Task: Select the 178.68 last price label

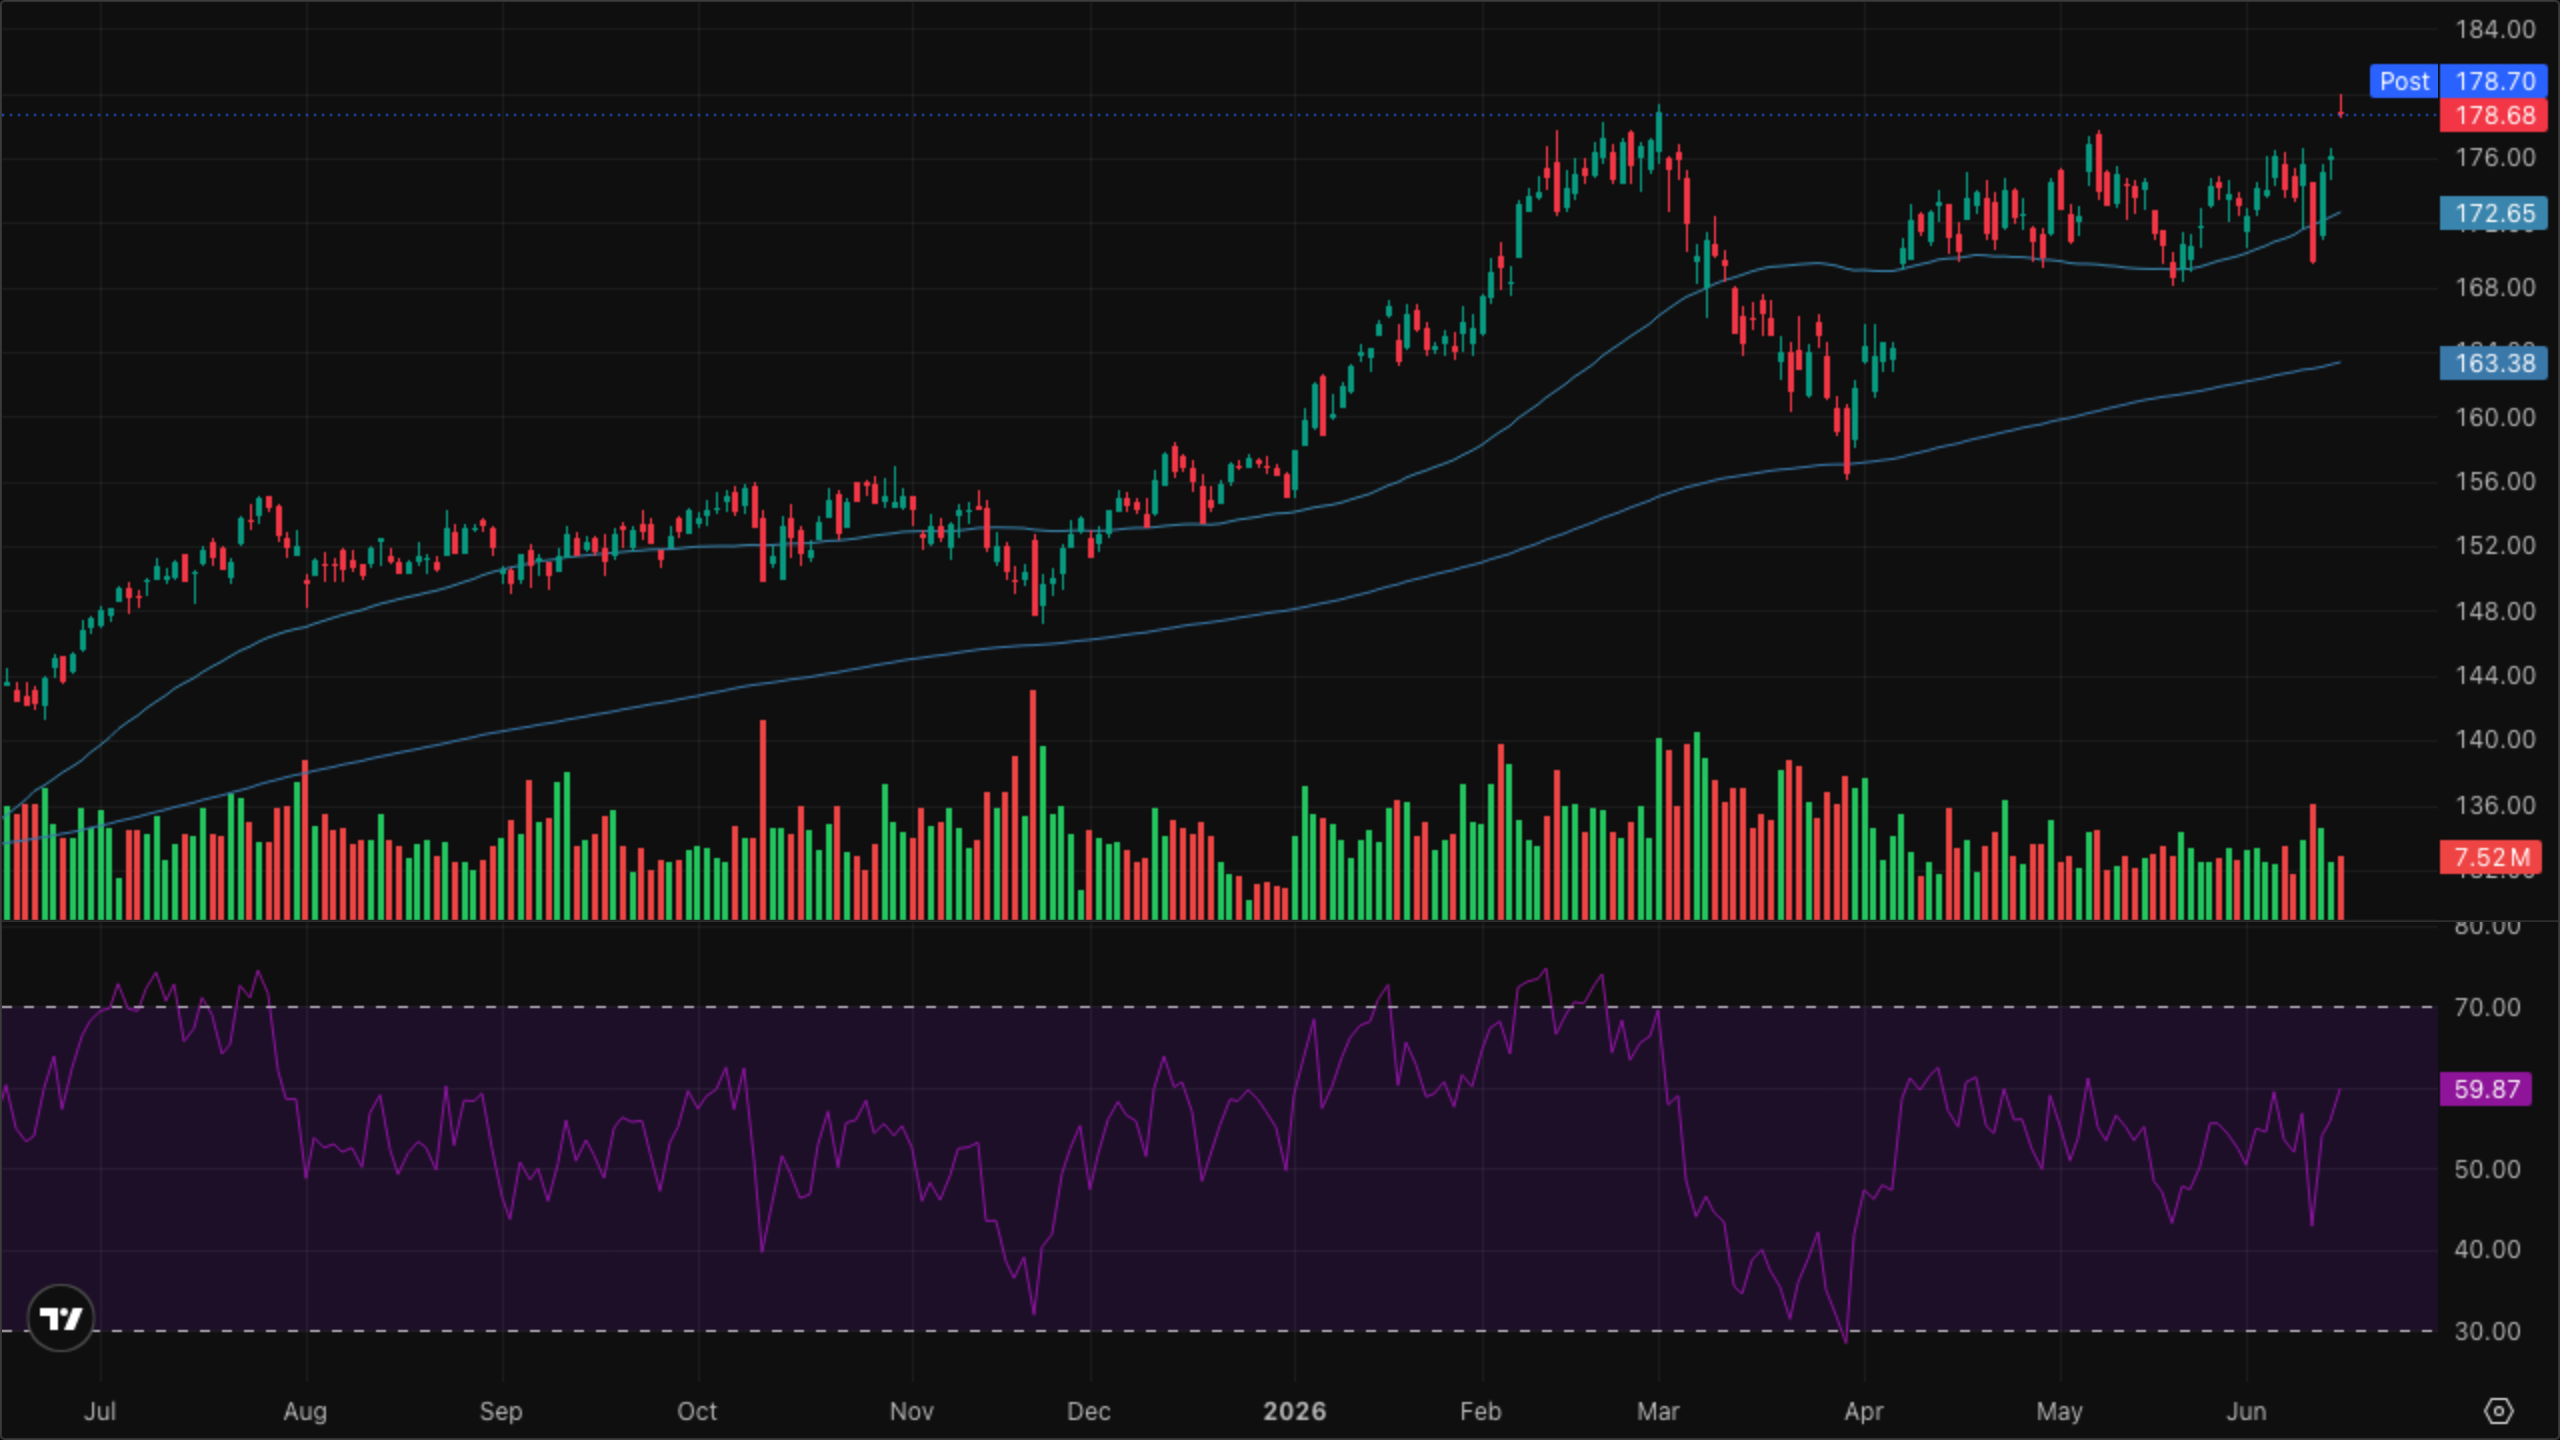Action: tap(2494, 115)
